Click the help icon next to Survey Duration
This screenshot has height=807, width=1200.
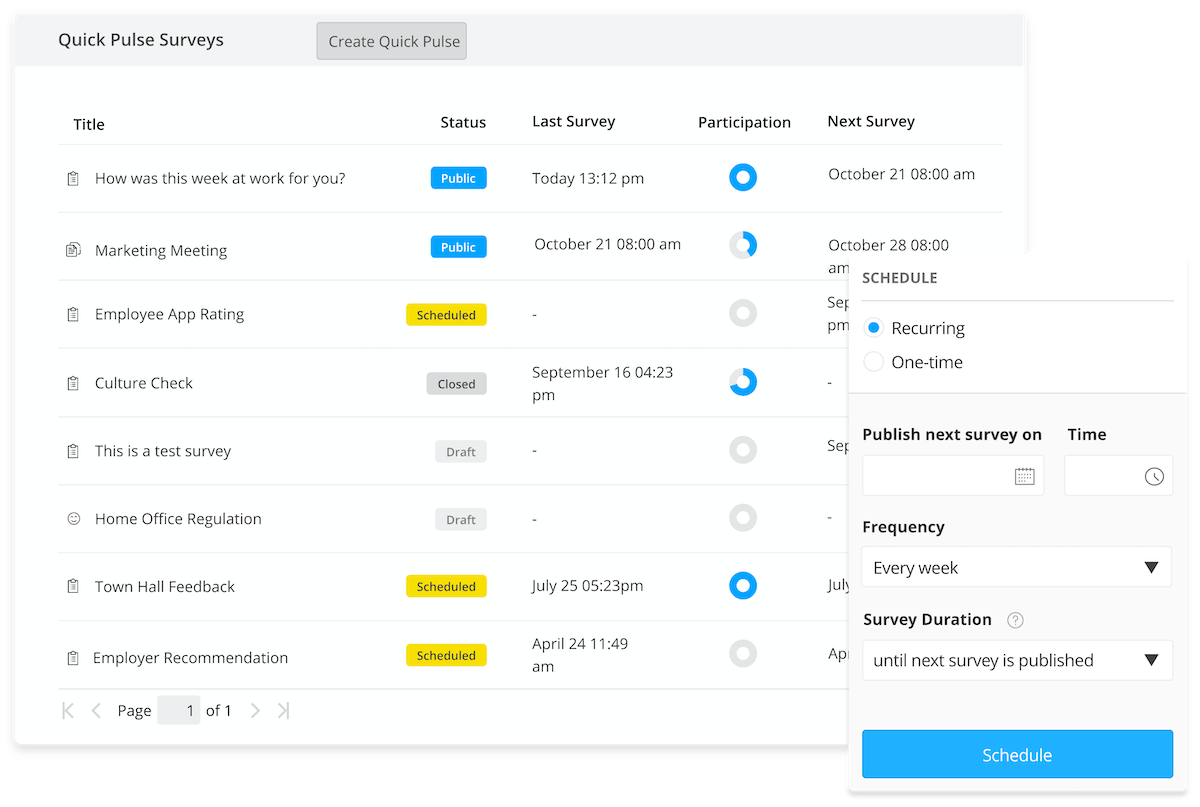(x=1015, y=620)
